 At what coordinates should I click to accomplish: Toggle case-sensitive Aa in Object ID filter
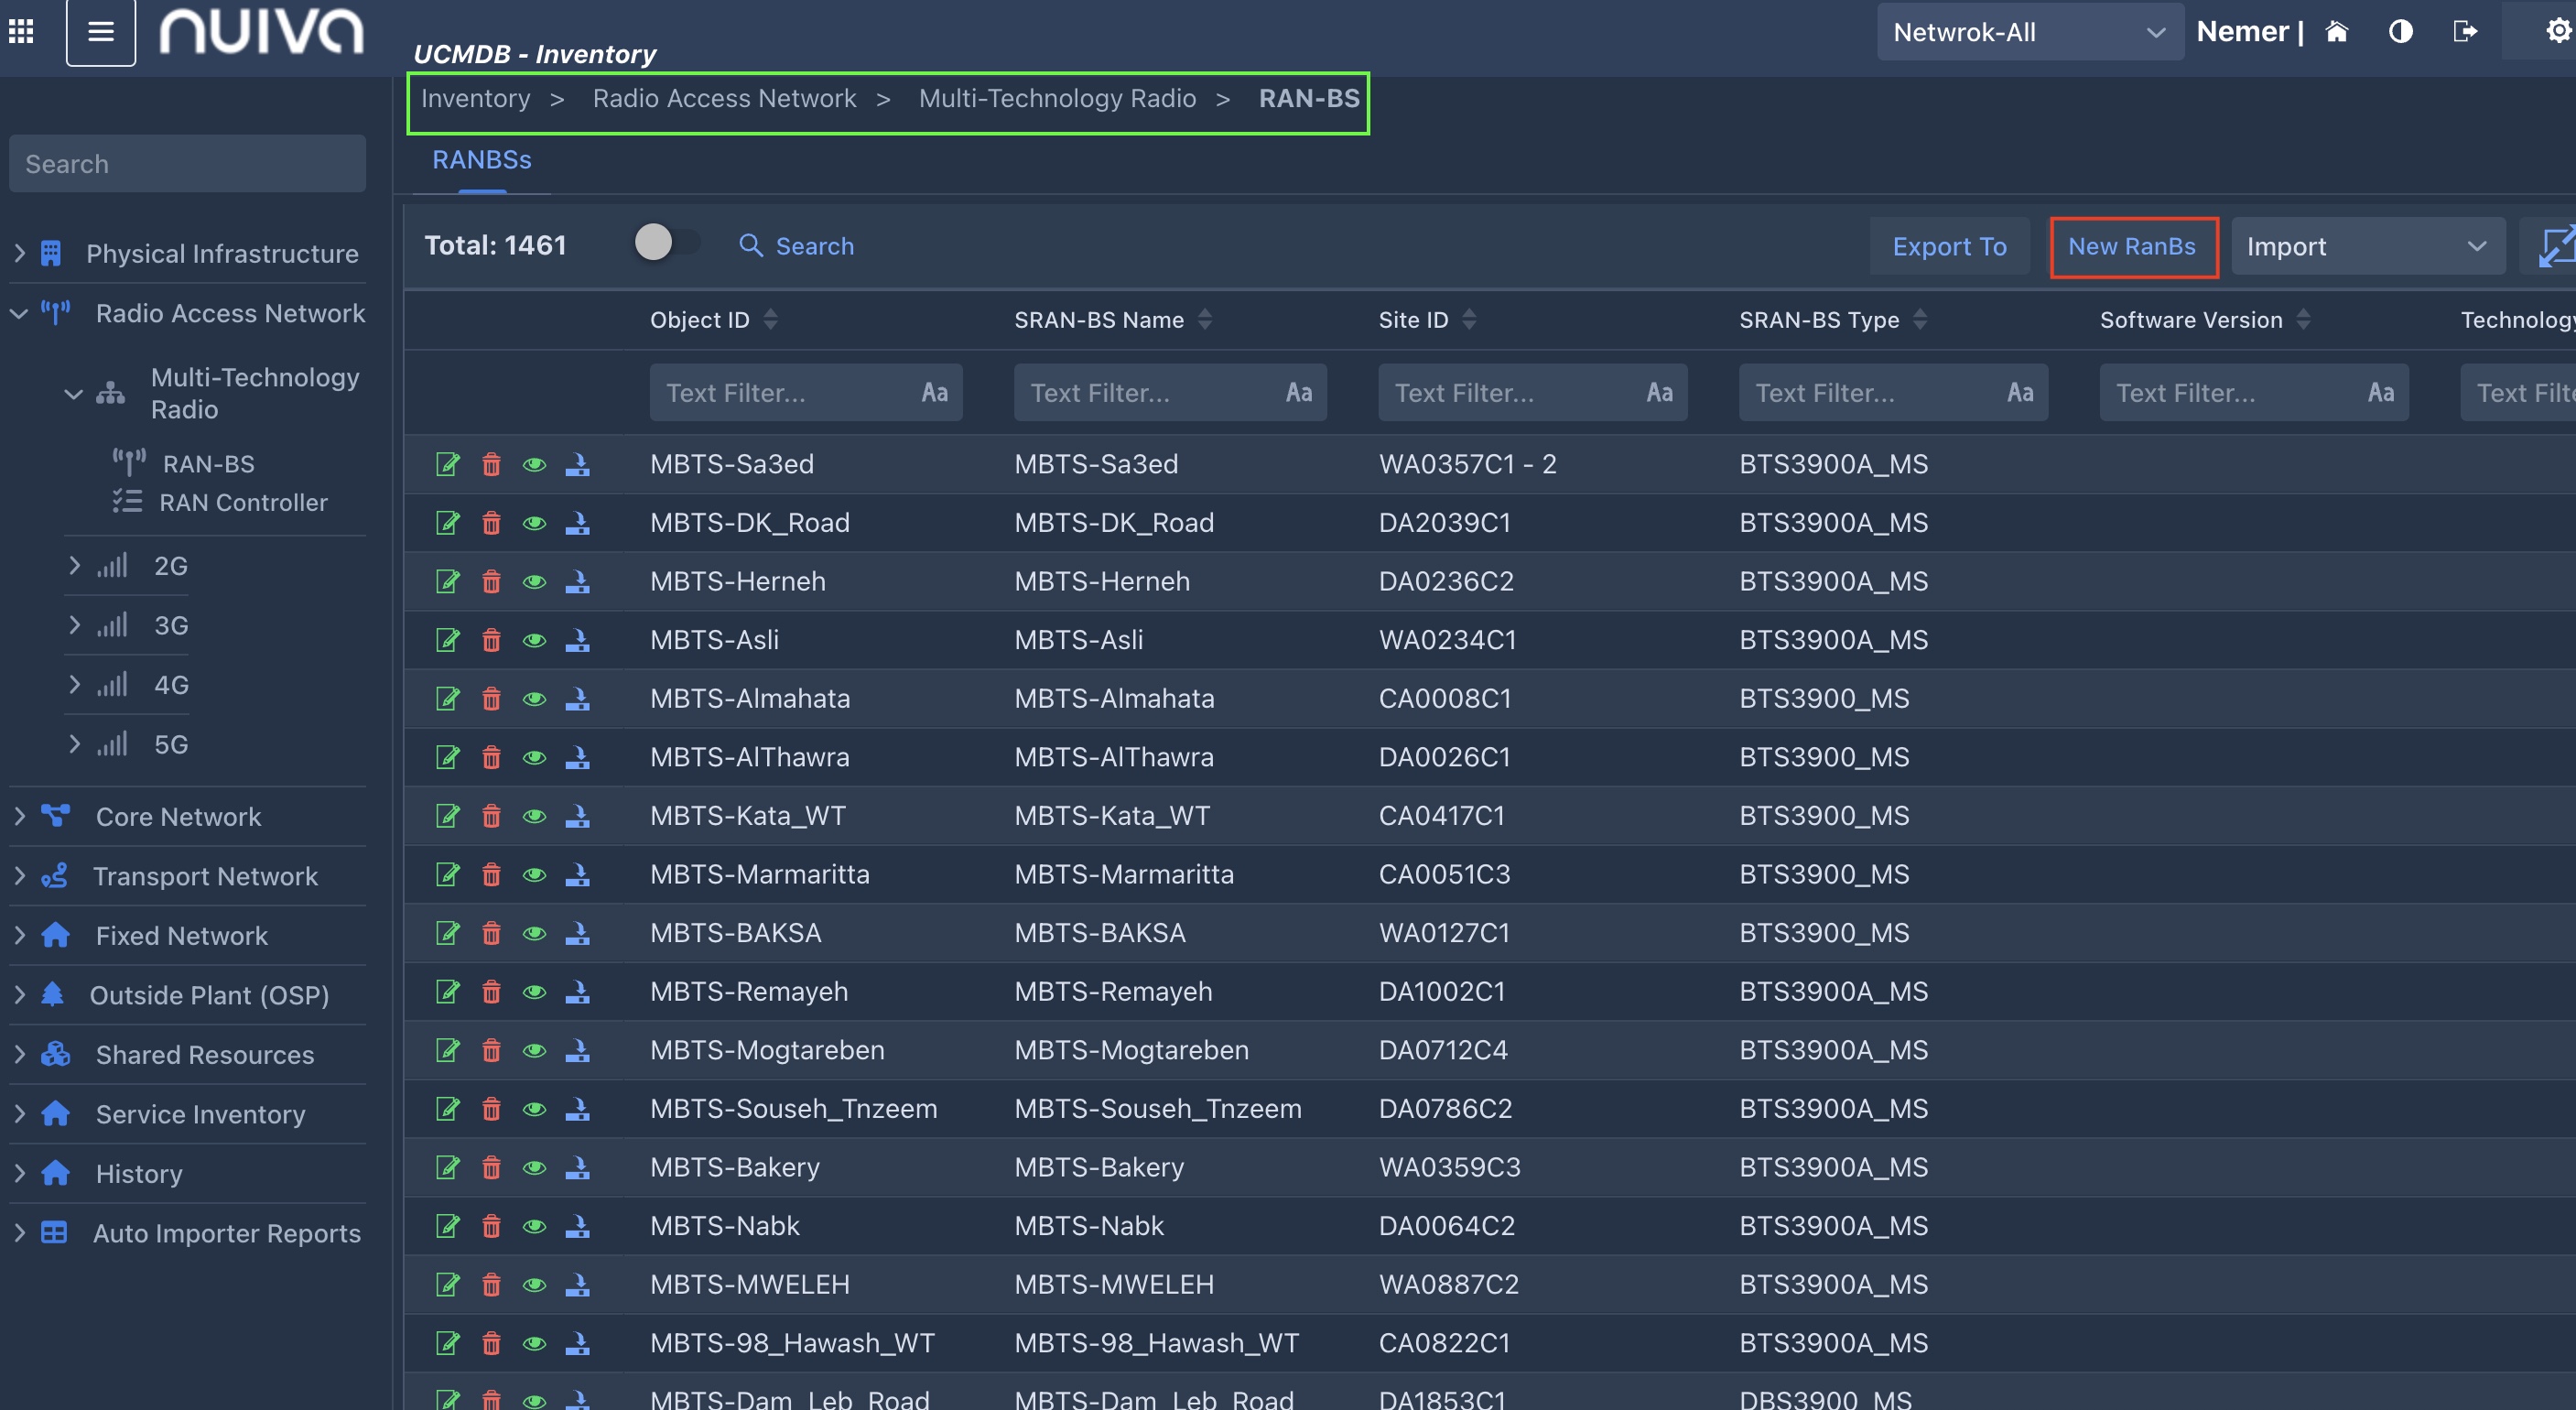(934, 393)
